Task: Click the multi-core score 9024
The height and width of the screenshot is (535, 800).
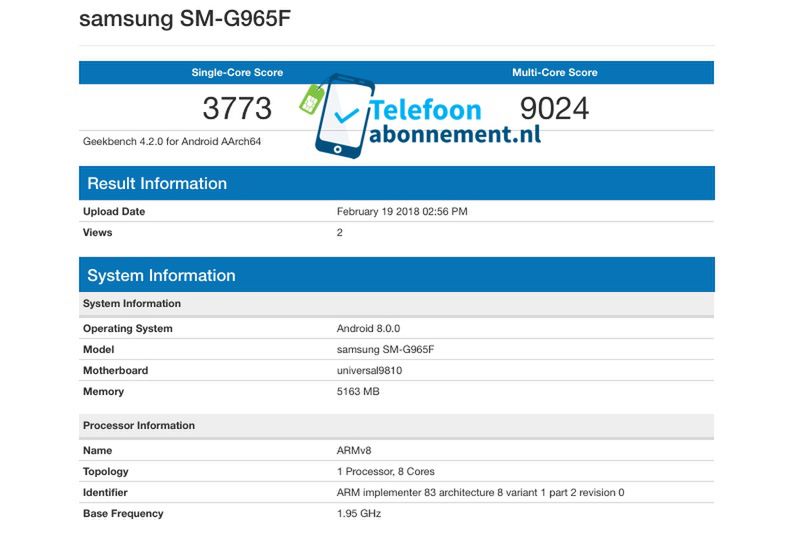Action: (555, 108)
